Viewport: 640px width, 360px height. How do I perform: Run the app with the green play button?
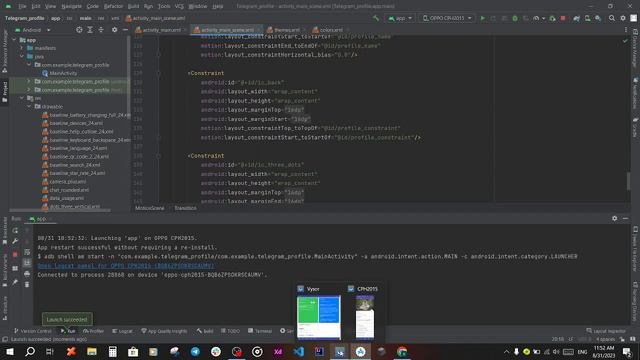coord(483,18)
